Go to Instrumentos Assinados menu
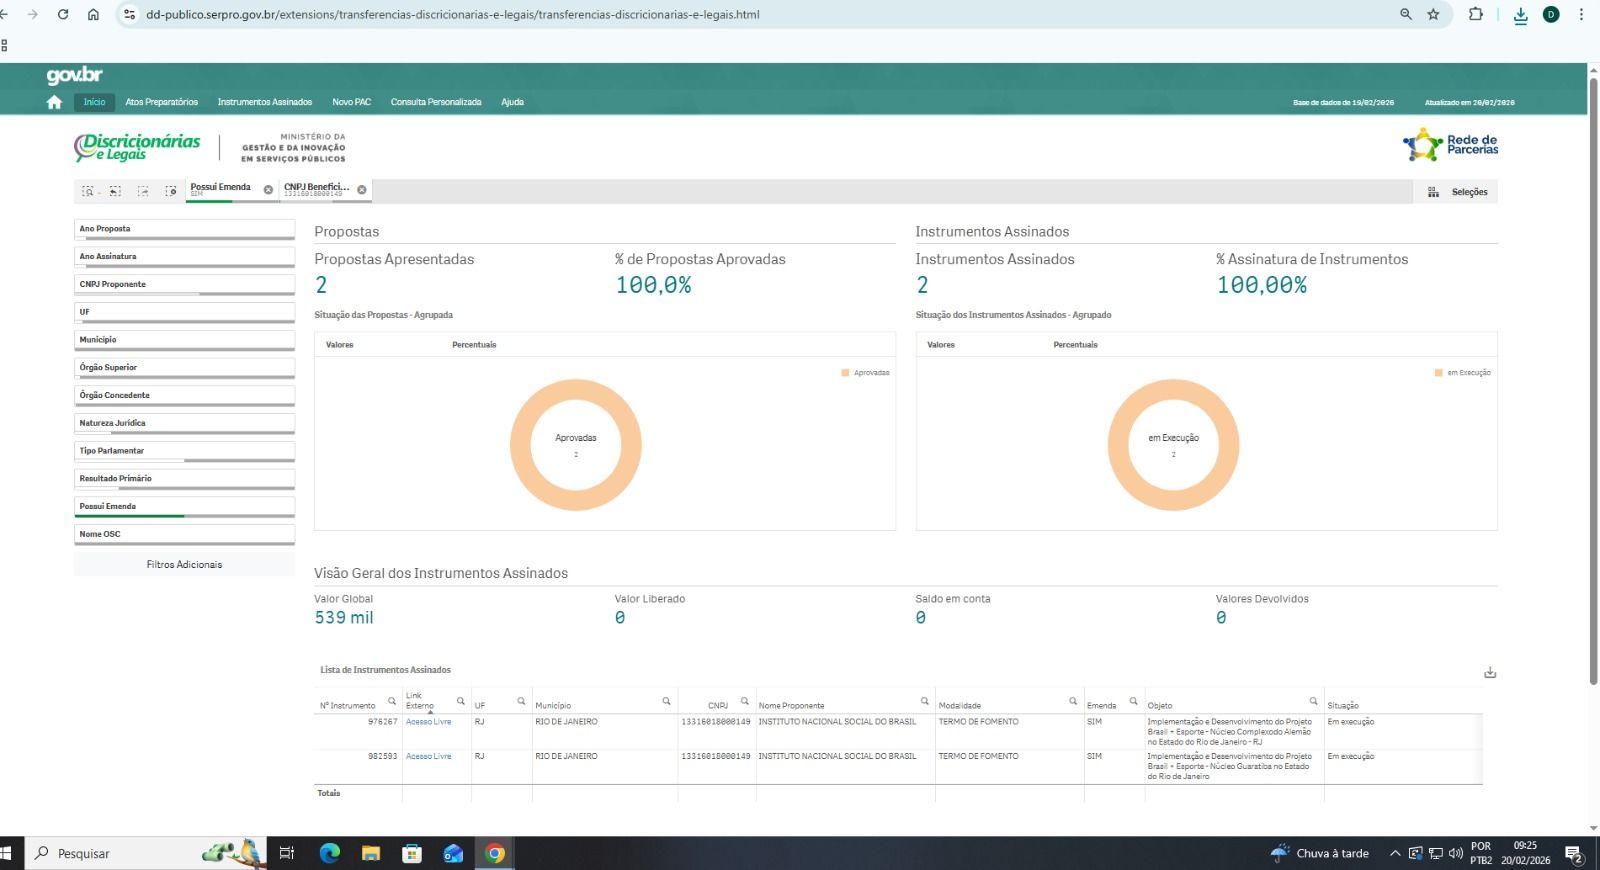This screenshot has width=1600, height=870. [x=265, y=102]
